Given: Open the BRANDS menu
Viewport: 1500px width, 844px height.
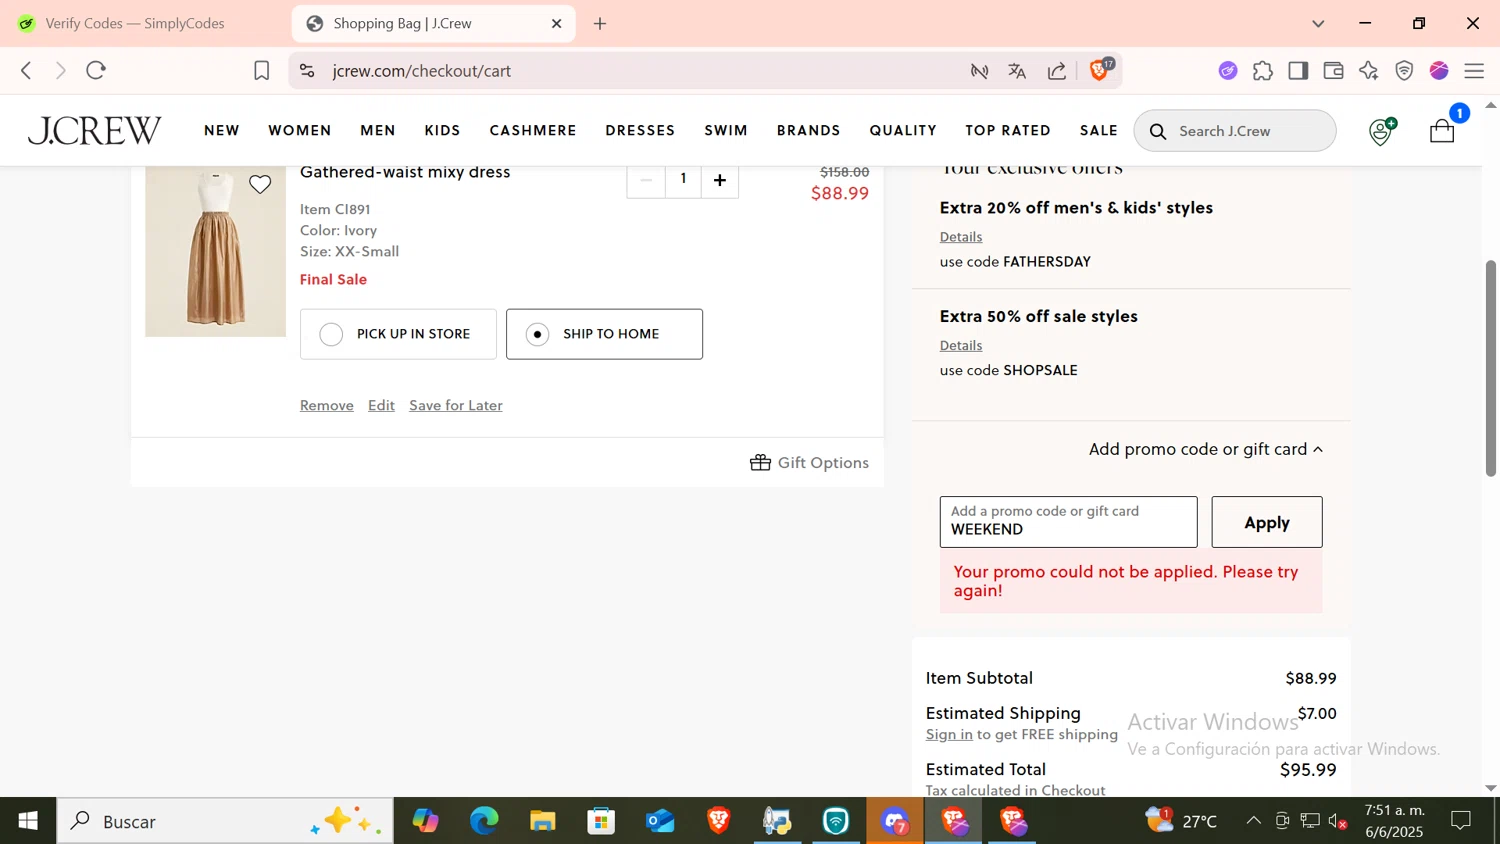Looking at the screenshot, I should pos(809,131).
